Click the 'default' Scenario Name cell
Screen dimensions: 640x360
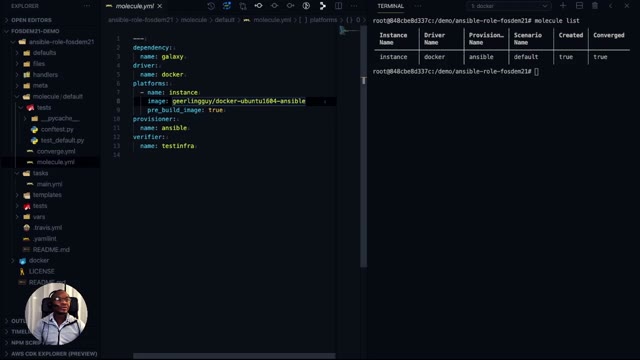(526, 57)
